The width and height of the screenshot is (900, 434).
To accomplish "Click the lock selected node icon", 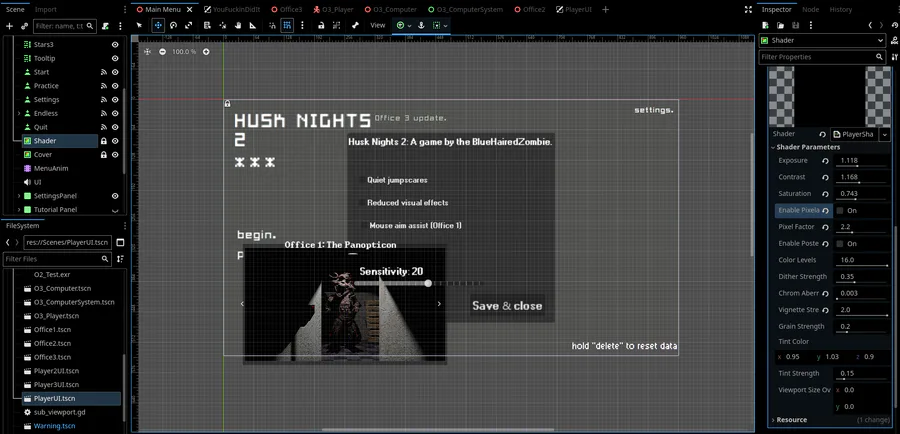I will 321,25.
